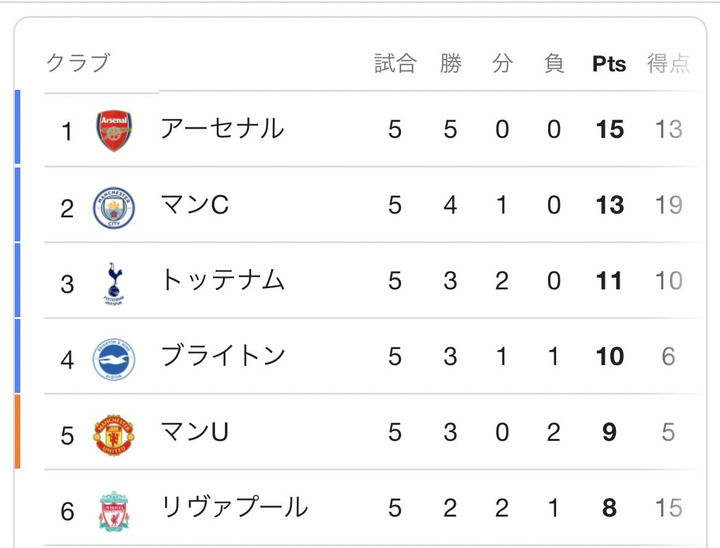Screen dimensions: 720x548
Task: Open the アーセナル team link
Action: [222, 129]
